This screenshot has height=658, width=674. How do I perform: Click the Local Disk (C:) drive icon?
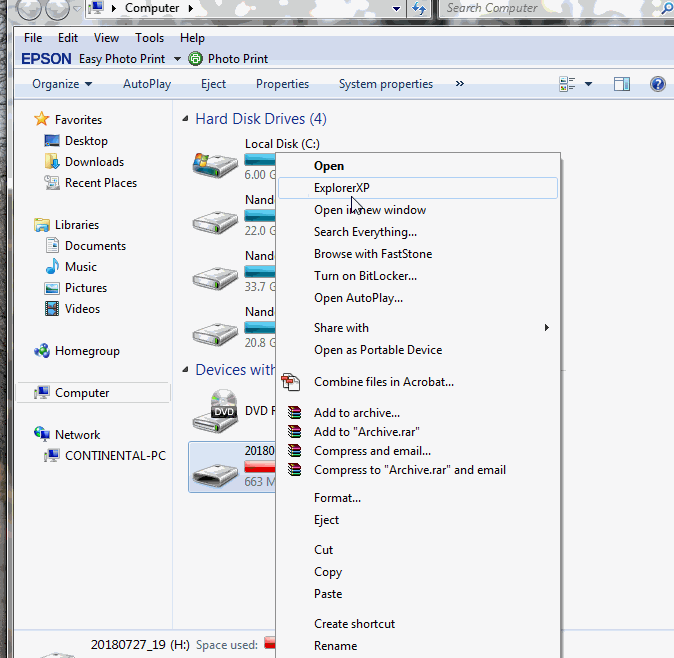tap(215, 165)
